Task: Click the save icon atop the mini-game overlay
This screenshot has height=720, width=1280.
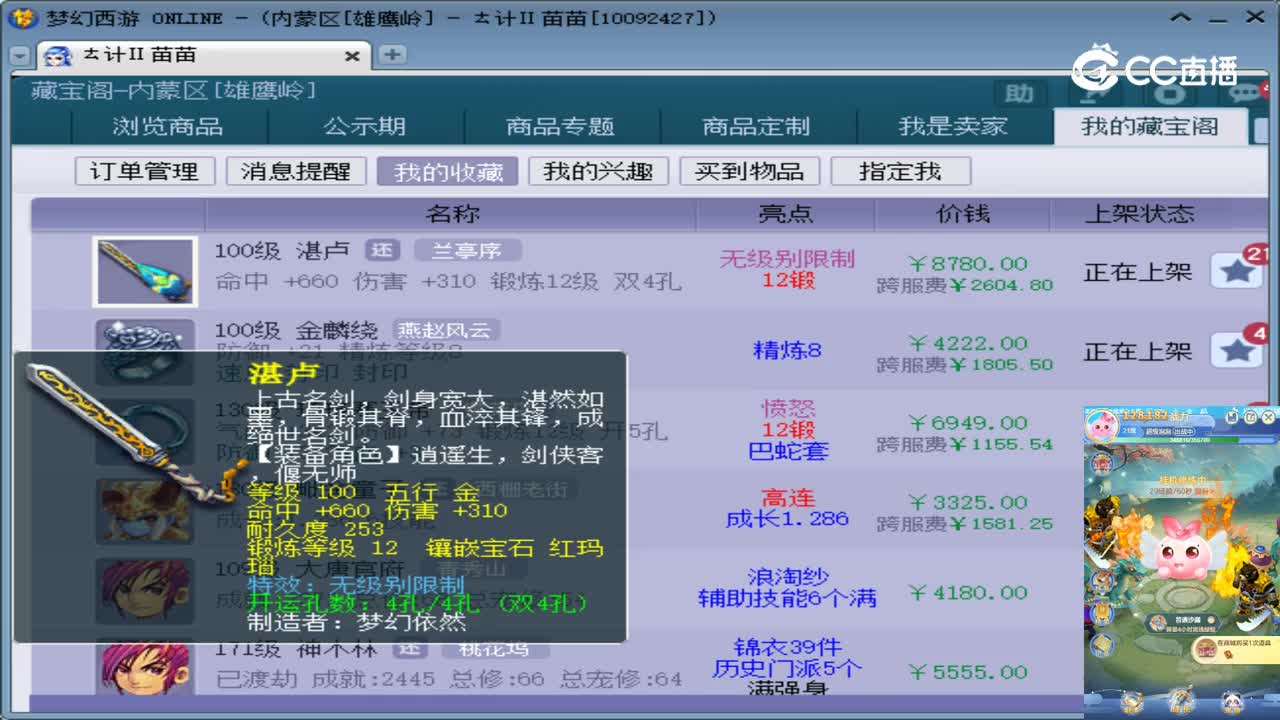Action: click(1232, 415)
